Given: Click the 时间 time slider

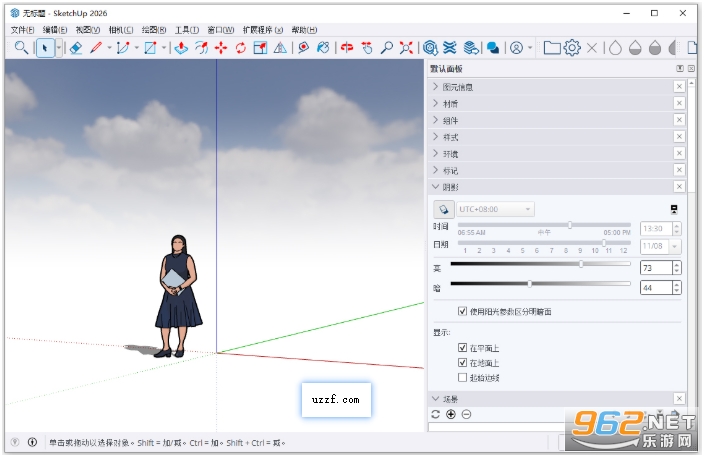Looking at the screenshot, I should point(544,225).
